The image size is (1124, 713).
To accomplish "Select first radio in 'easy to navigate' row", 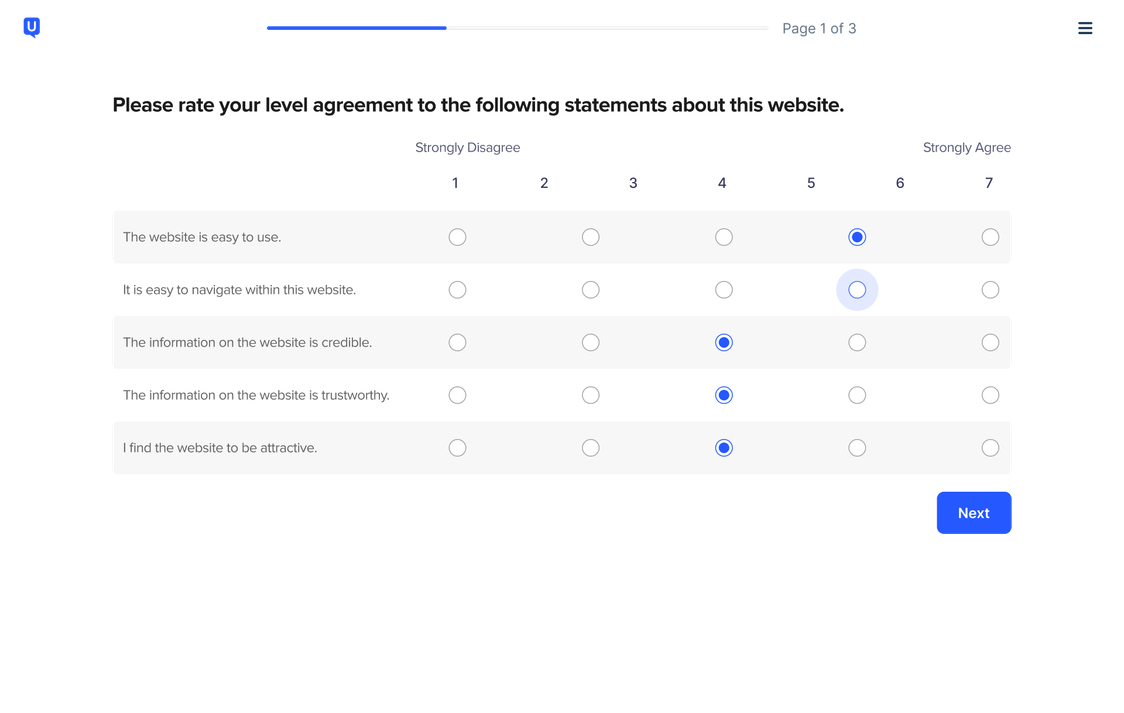I will pos(457,289).
